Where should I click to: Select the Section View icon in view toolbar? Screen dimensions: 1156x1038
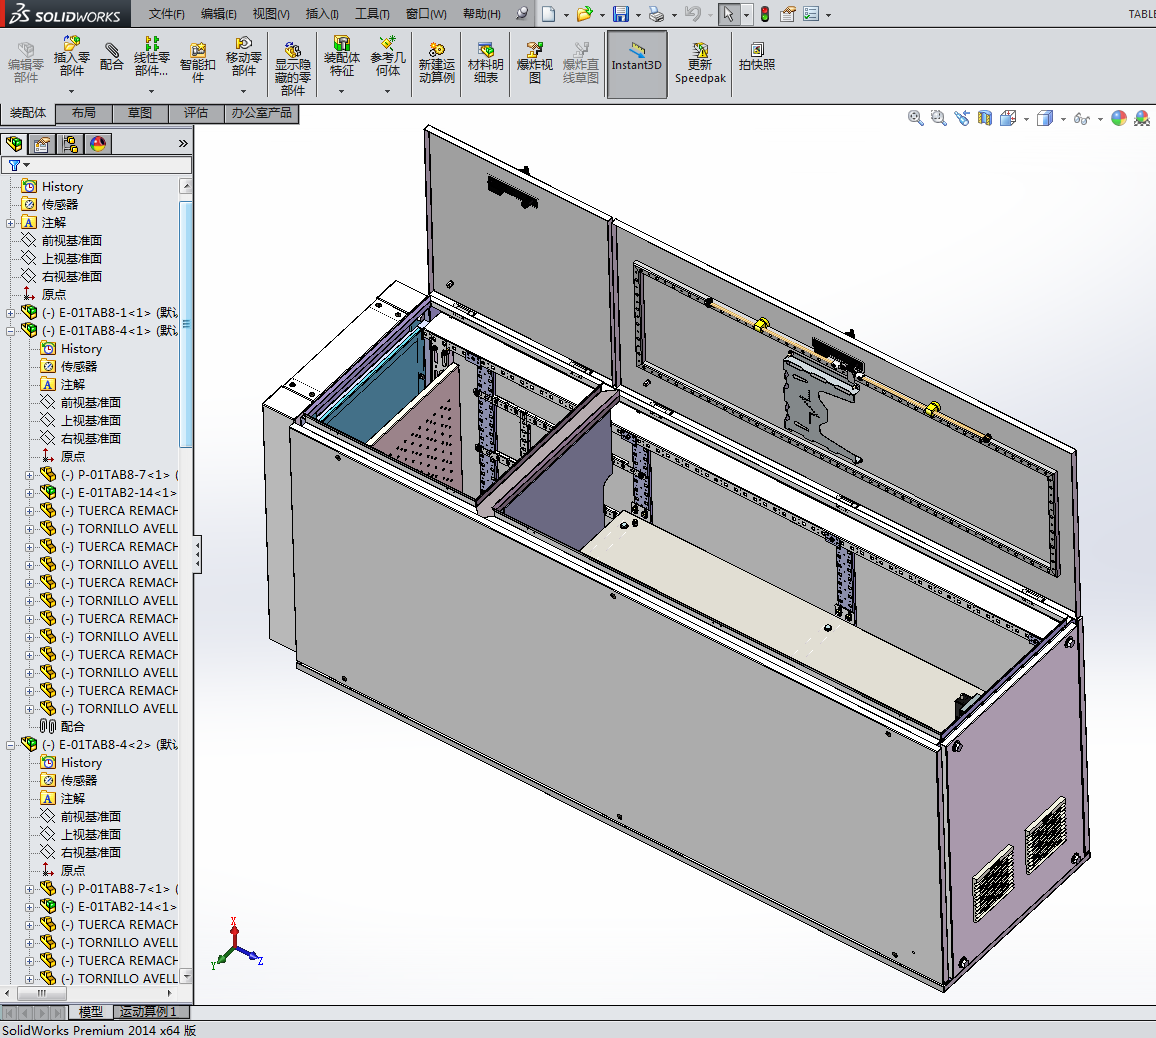click(x=985, y=118)
